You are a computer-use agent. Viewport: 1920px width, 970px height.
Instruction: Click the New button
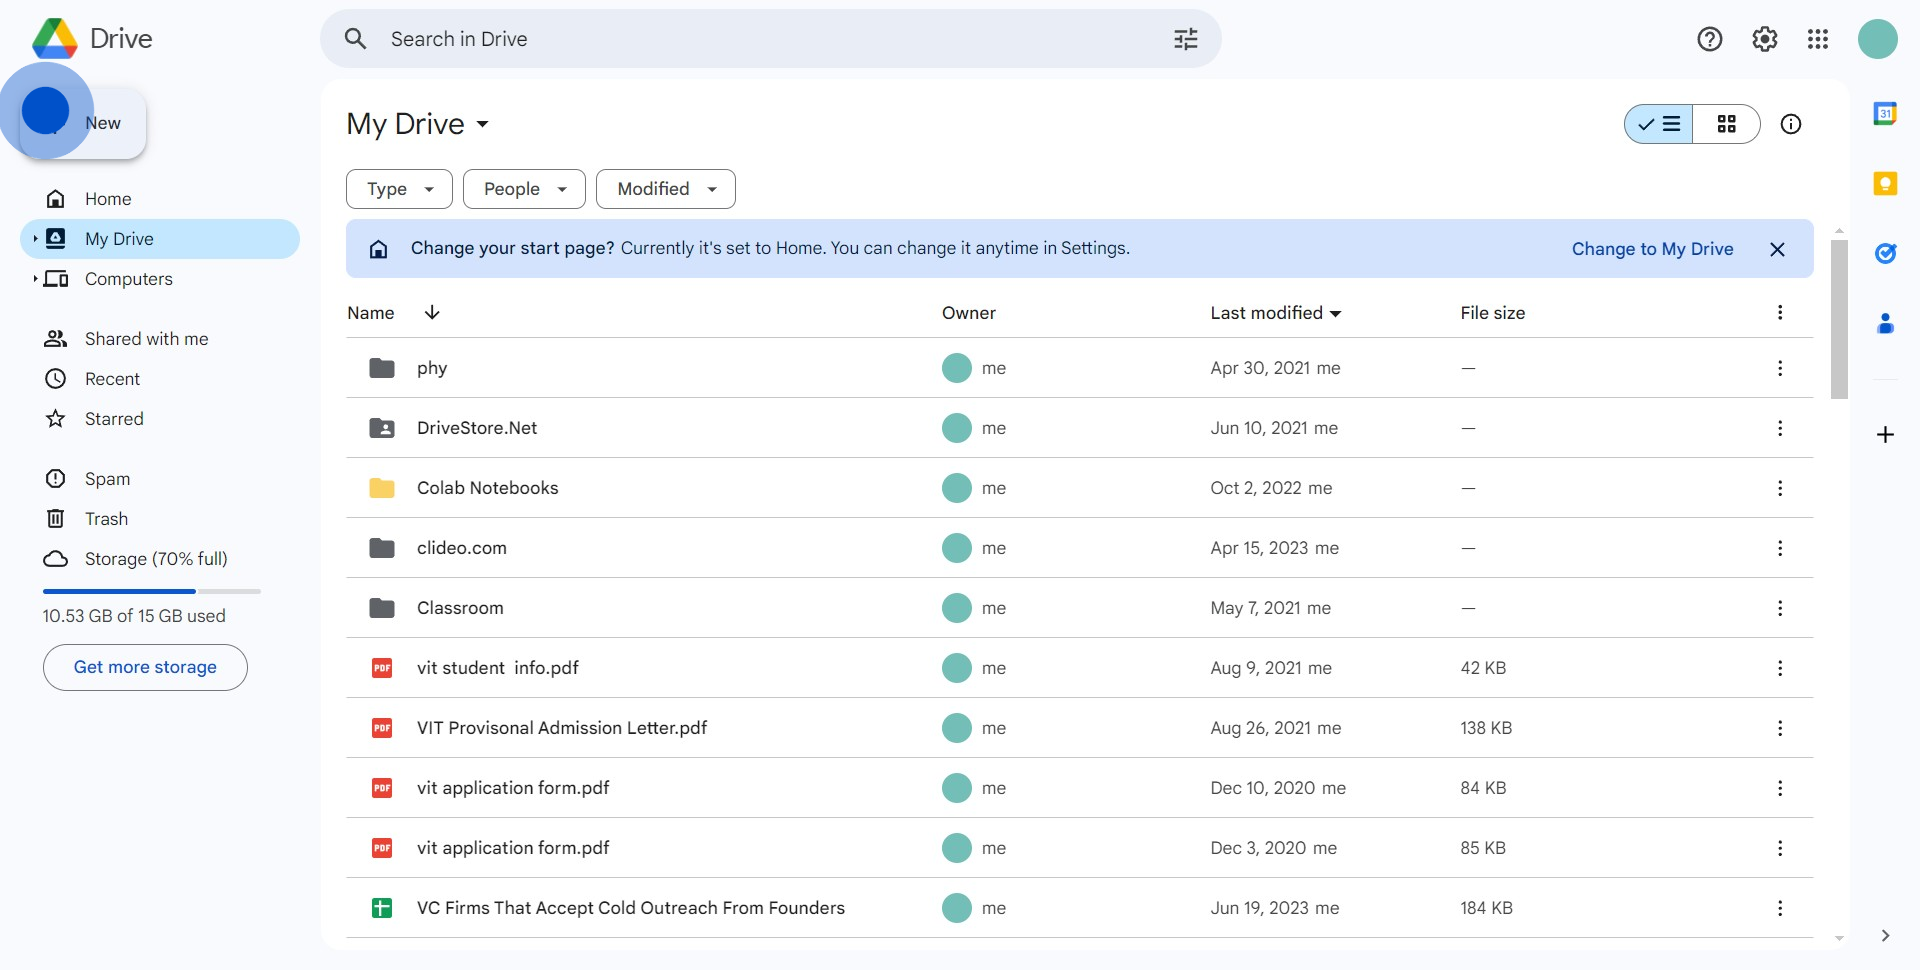point(83,123)
